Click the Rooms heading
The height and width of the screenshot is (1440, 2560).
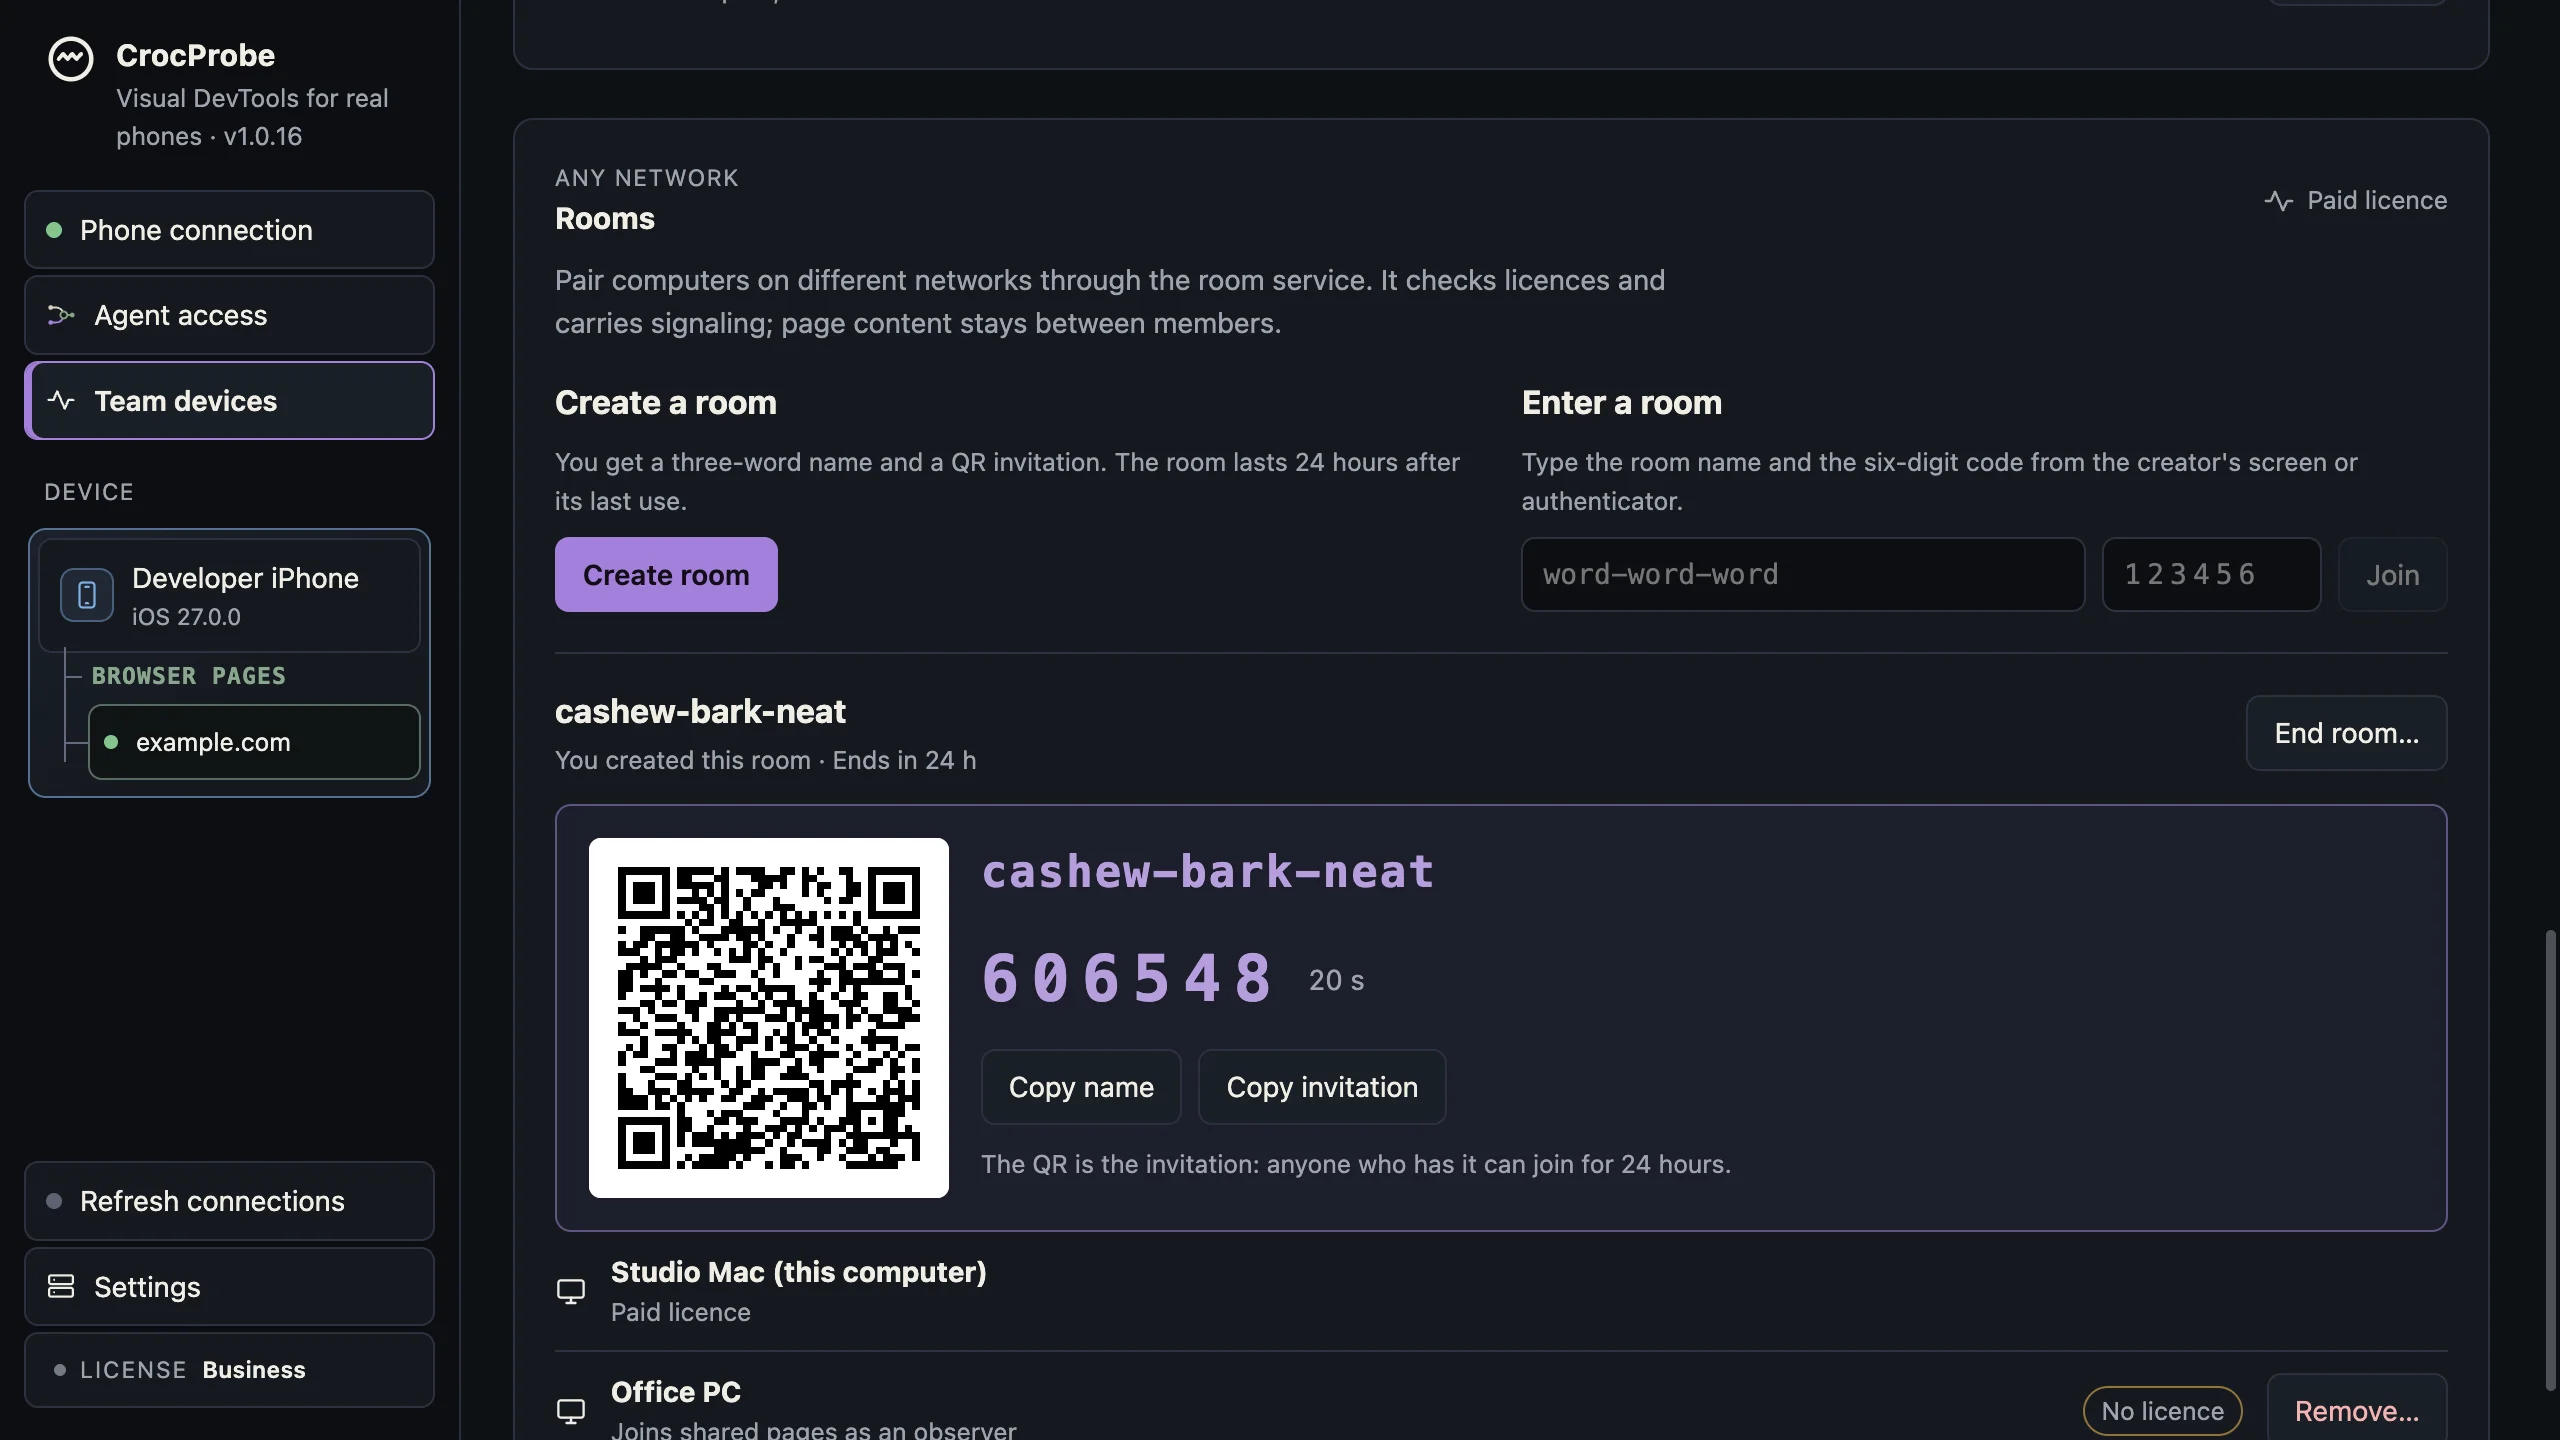click(605, 219)
